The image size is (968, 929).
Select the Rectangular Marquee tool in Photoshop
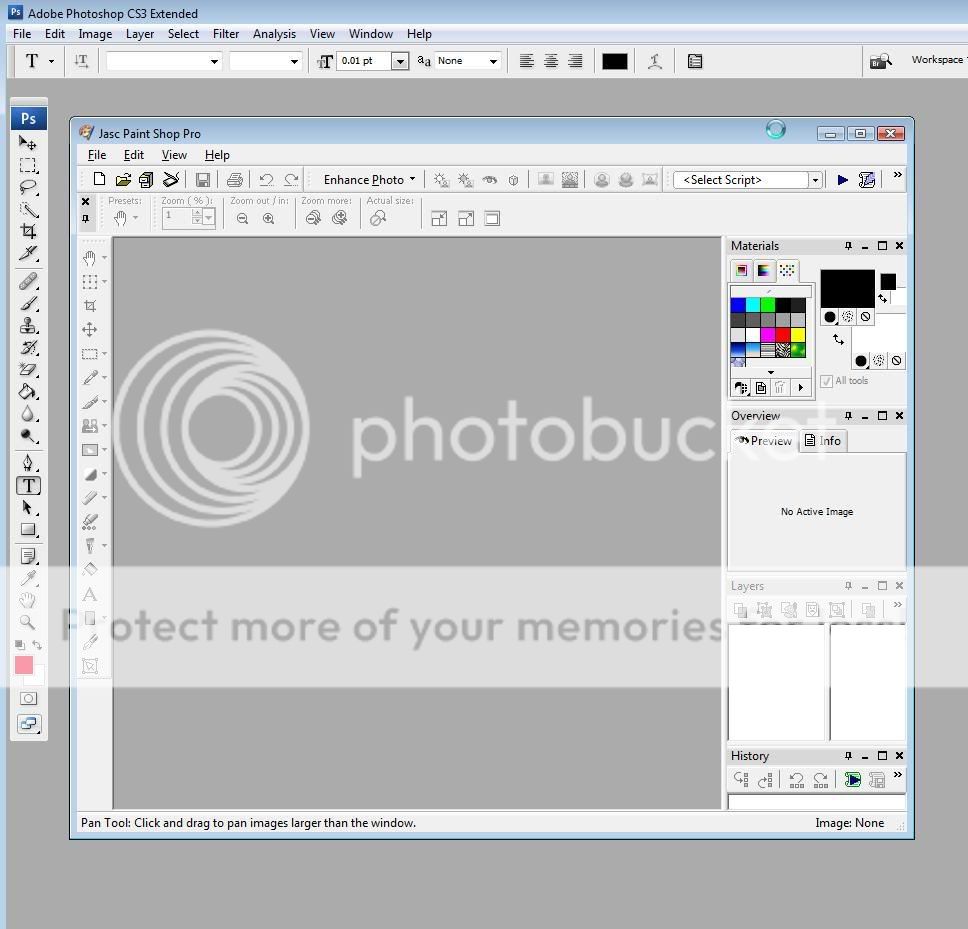click(x=28, y=165)
